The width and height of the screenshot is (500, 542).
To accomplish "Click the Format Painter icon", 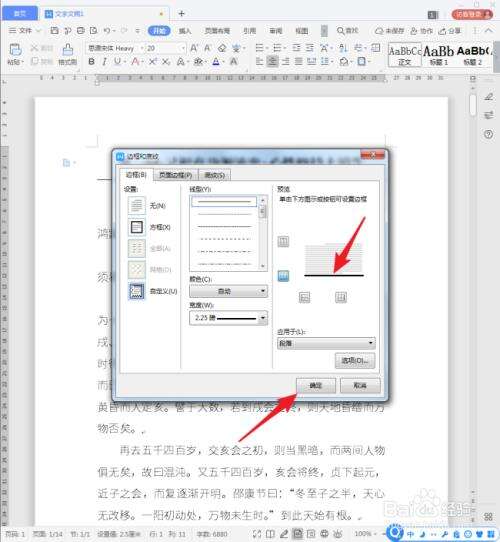I will tap(67, 55).
